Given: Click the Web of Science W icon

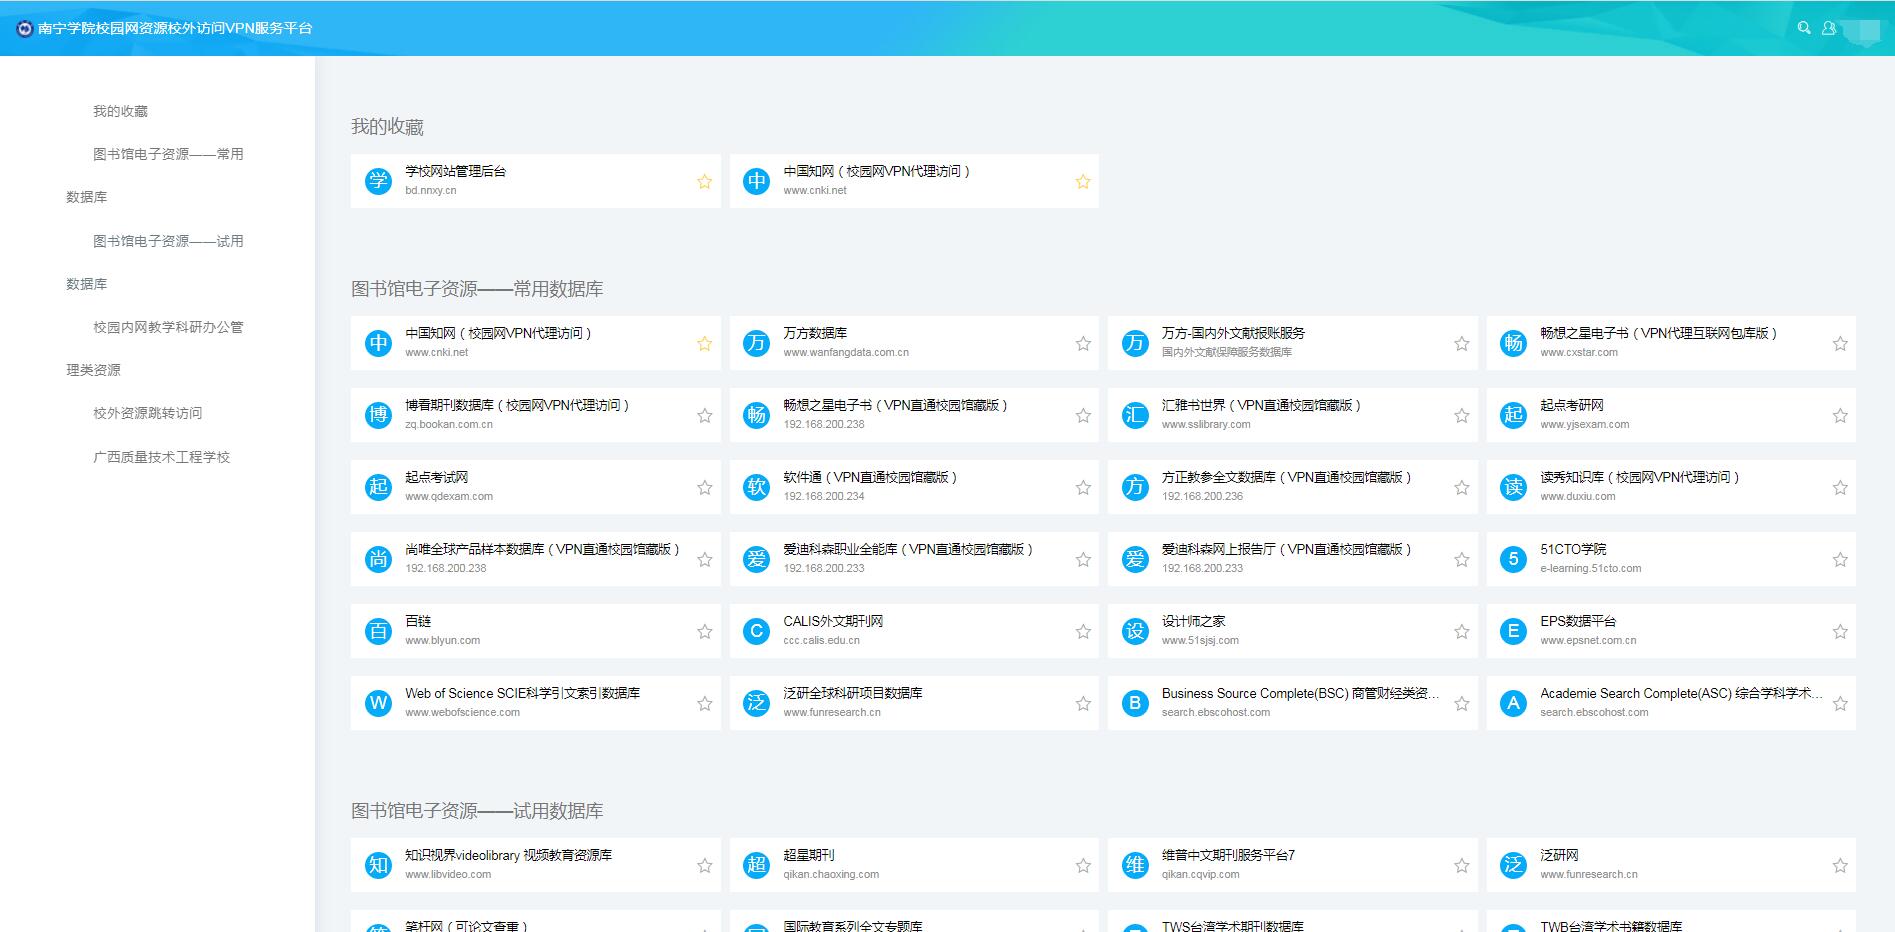Looking at the screenshot, I should point(378,703).
